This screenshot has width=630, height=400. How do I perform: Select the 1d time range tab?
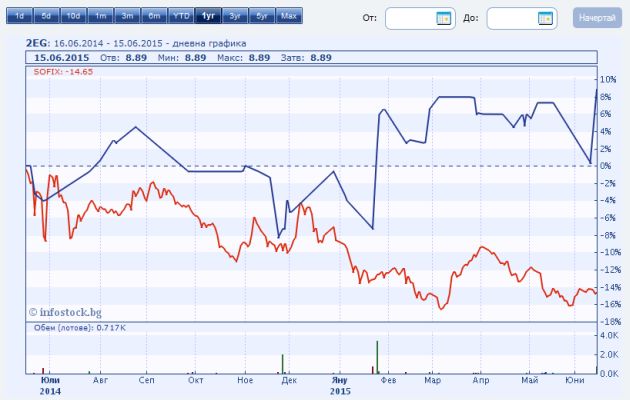[19, 17]
